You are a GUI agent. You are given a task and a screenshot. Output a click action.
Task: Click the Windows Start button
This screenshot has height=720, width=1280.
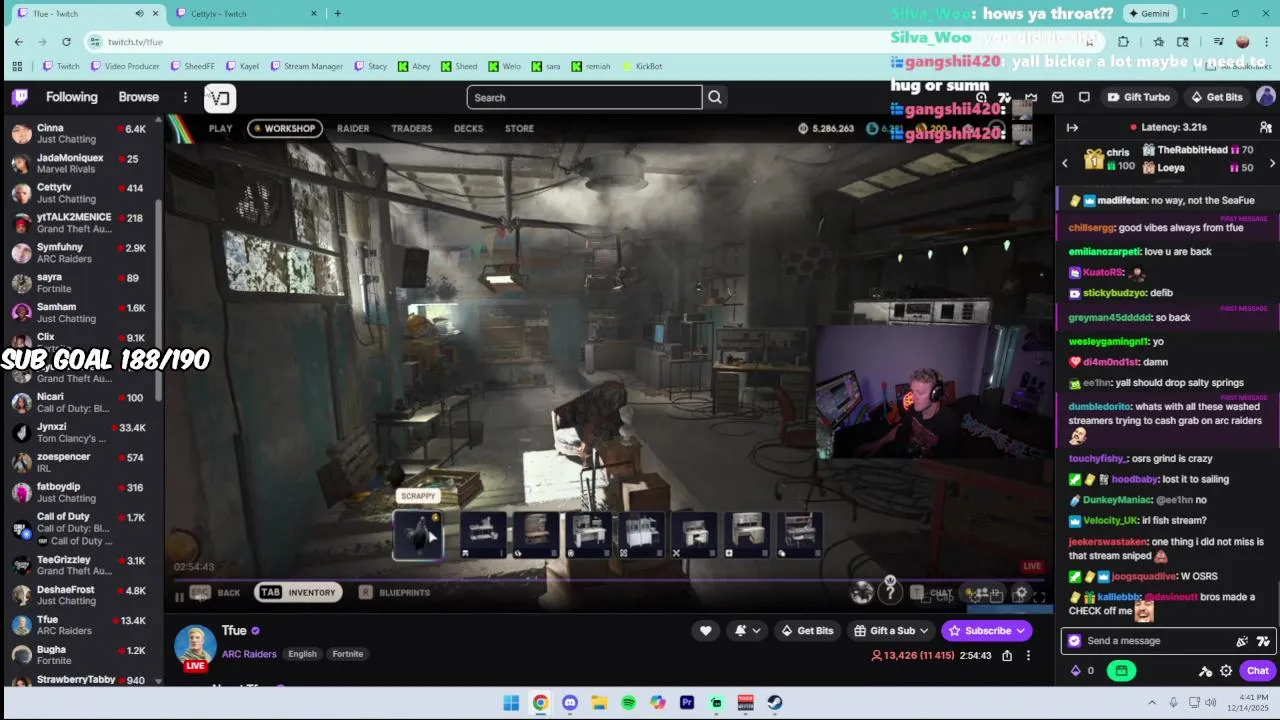coord(511,702)
